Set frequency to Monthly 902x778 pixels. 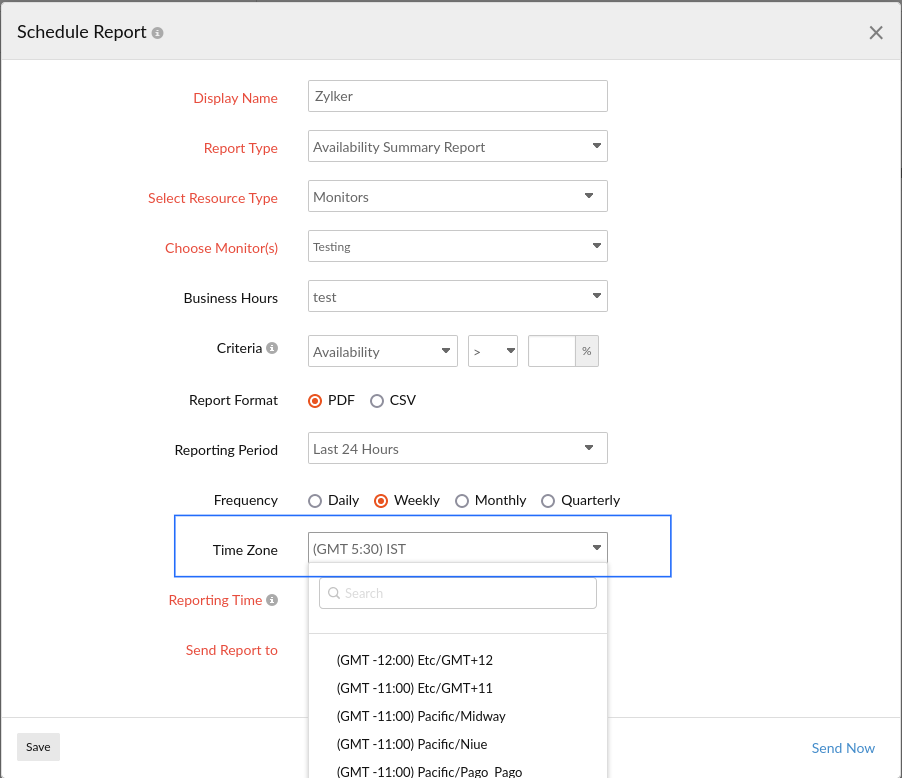[462, 500]
